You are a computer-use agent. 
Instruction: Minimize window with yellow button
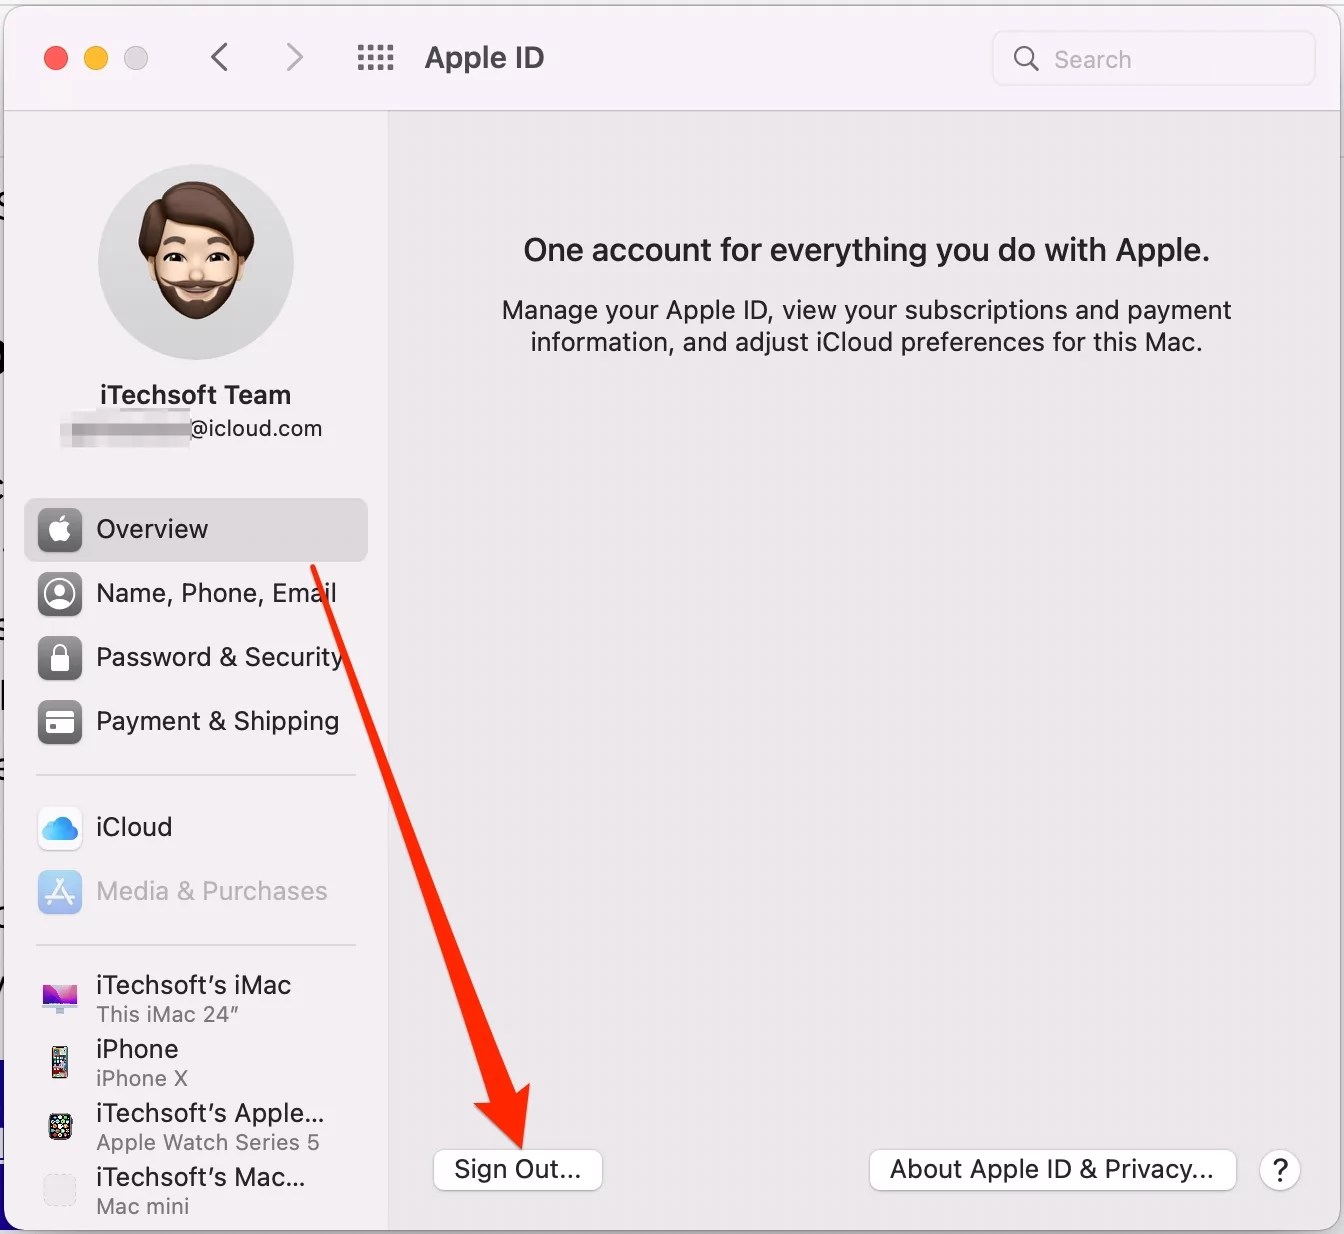[x=96, y=58]
